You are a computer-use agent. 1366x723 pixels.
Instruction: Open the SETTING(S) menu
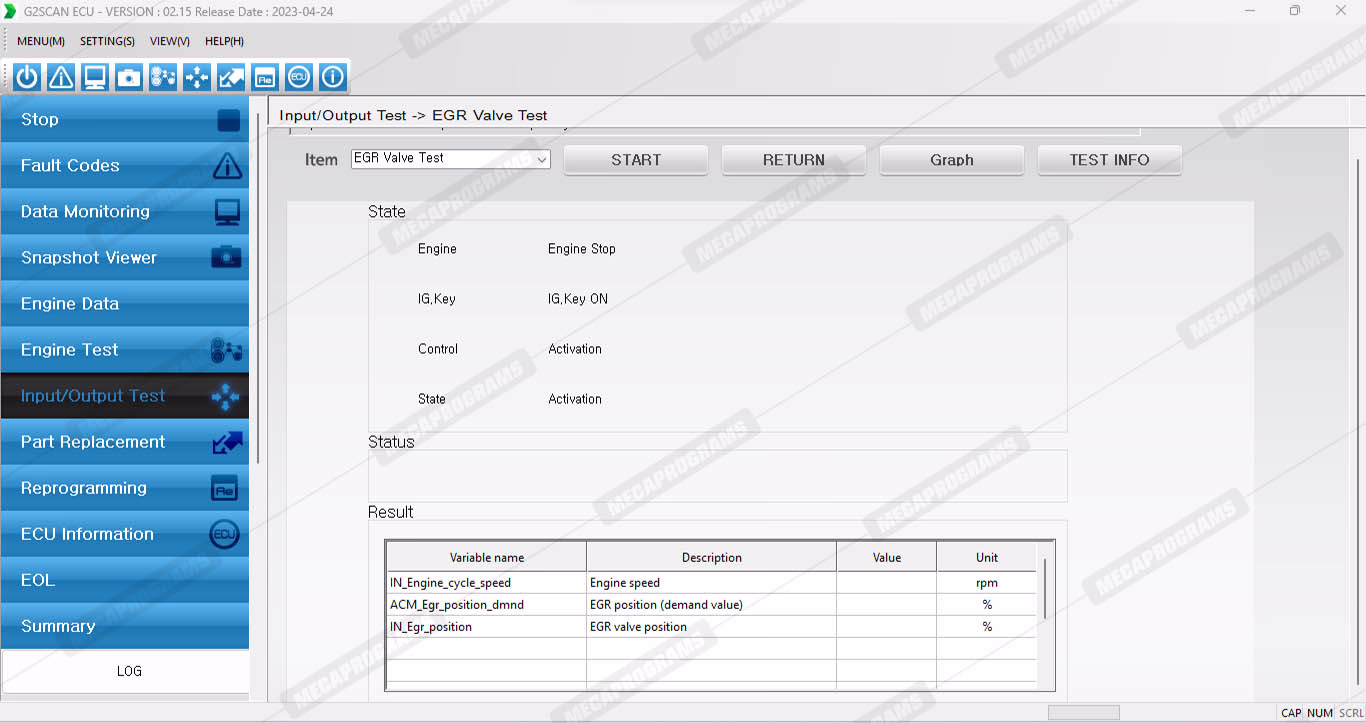click(x=107, y=41)
